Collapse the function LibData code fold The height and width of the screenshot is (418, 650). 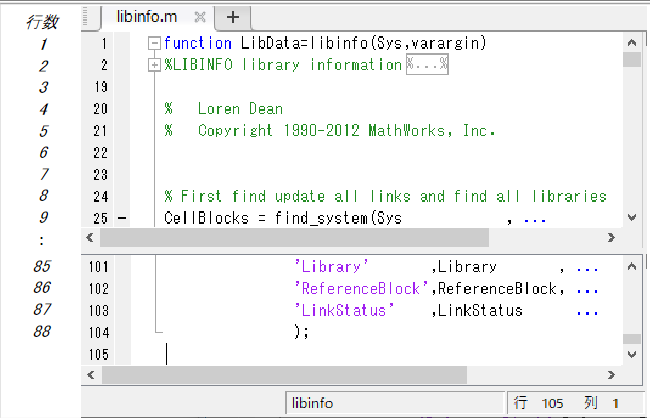click(x=153, y=43)
